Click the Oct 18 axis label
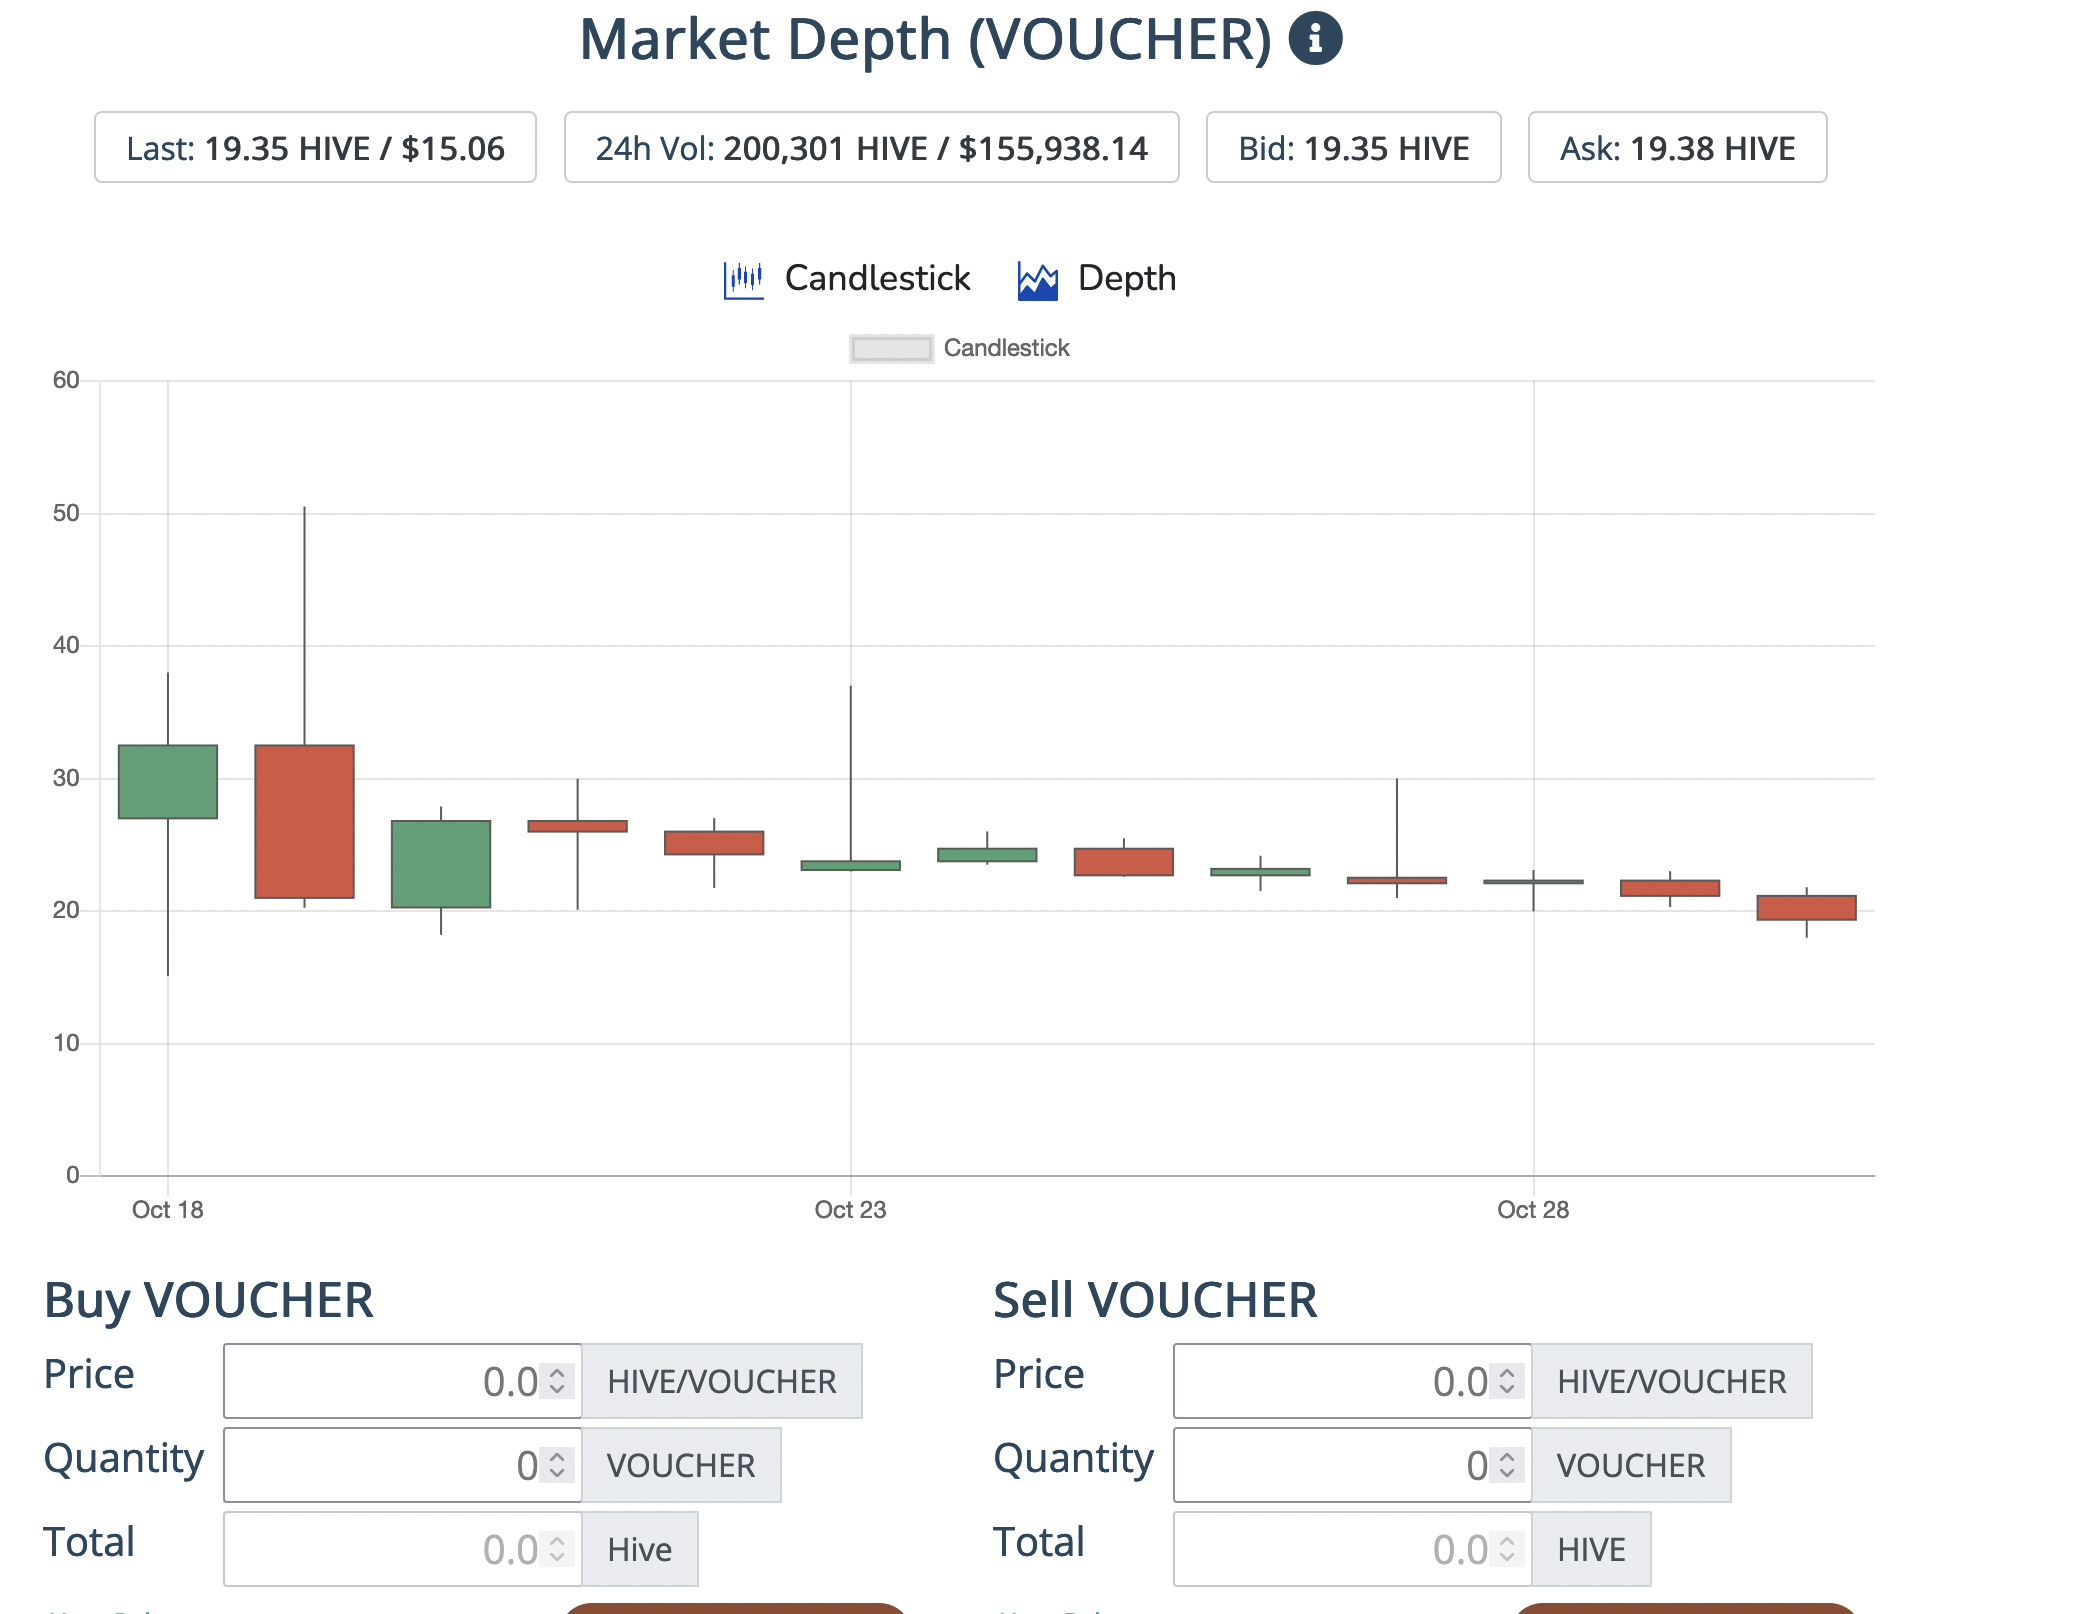The width and height of the screenshot is (2086, 1614). (x=168, y=1210)
